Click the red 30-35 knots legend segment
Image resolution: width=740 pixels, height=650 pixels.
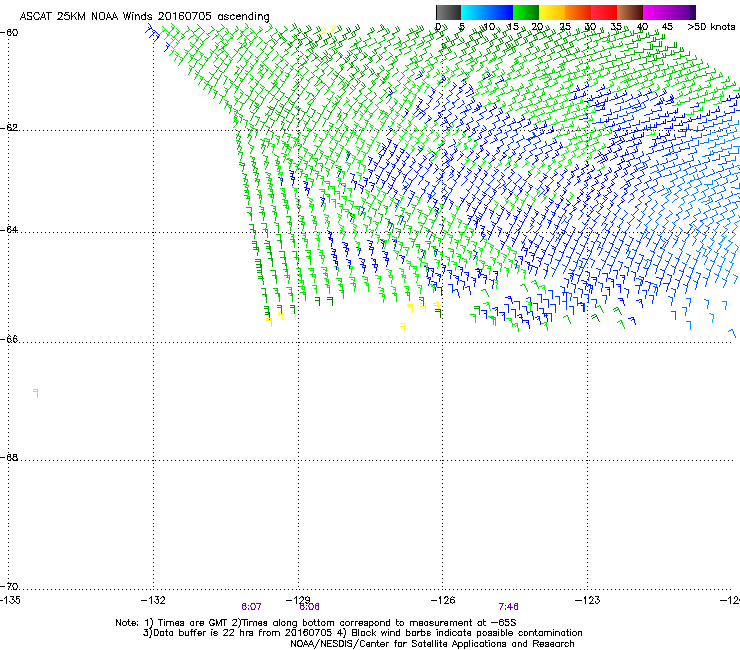(x=604, y=12)
